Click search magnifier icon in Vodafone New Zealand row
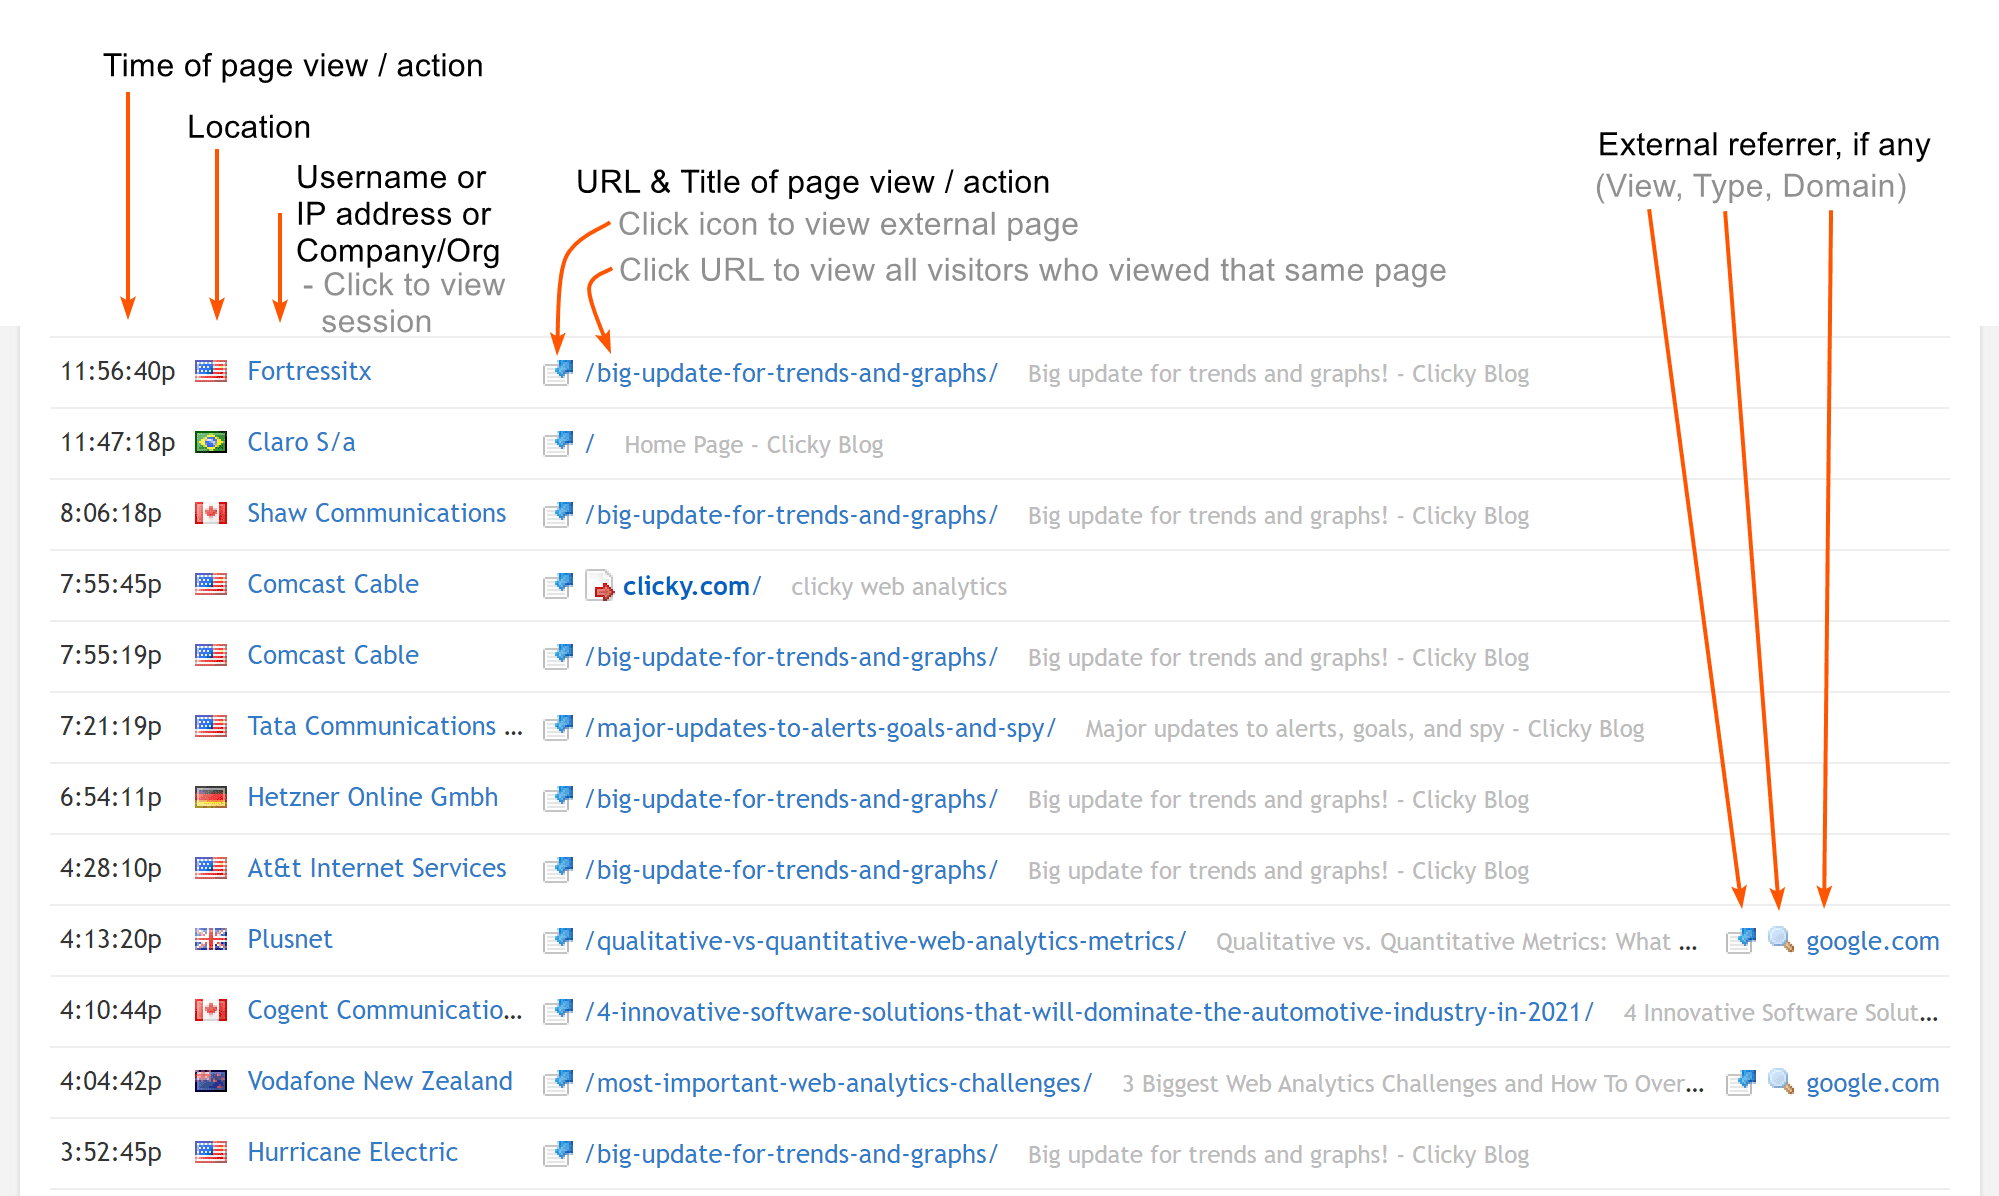Viewport: 1999px width, 1196px height. coord(1781,1082)
